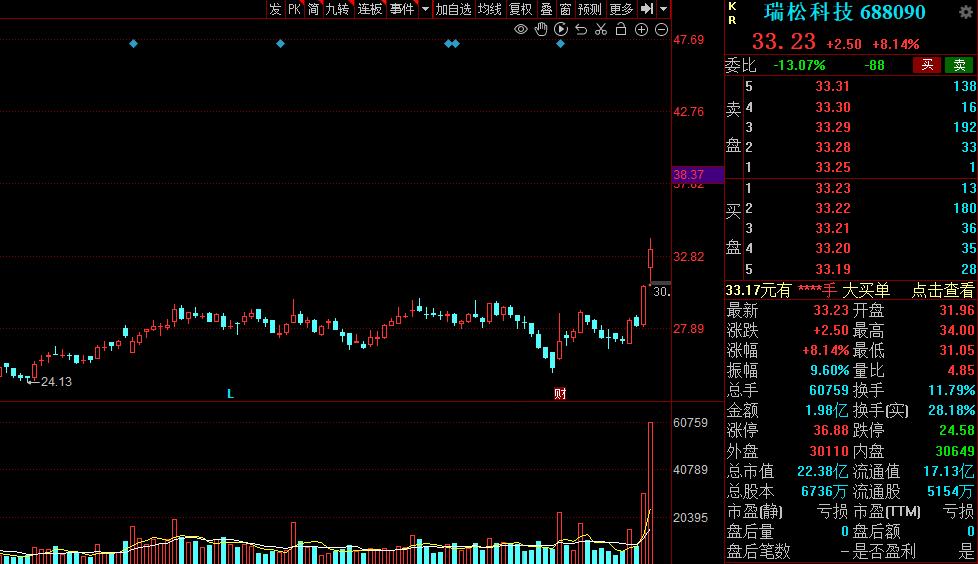Screen dimensions: 978x564
Task: Click the 33.17元有 大买单 notice
Action: click(808, 290)
